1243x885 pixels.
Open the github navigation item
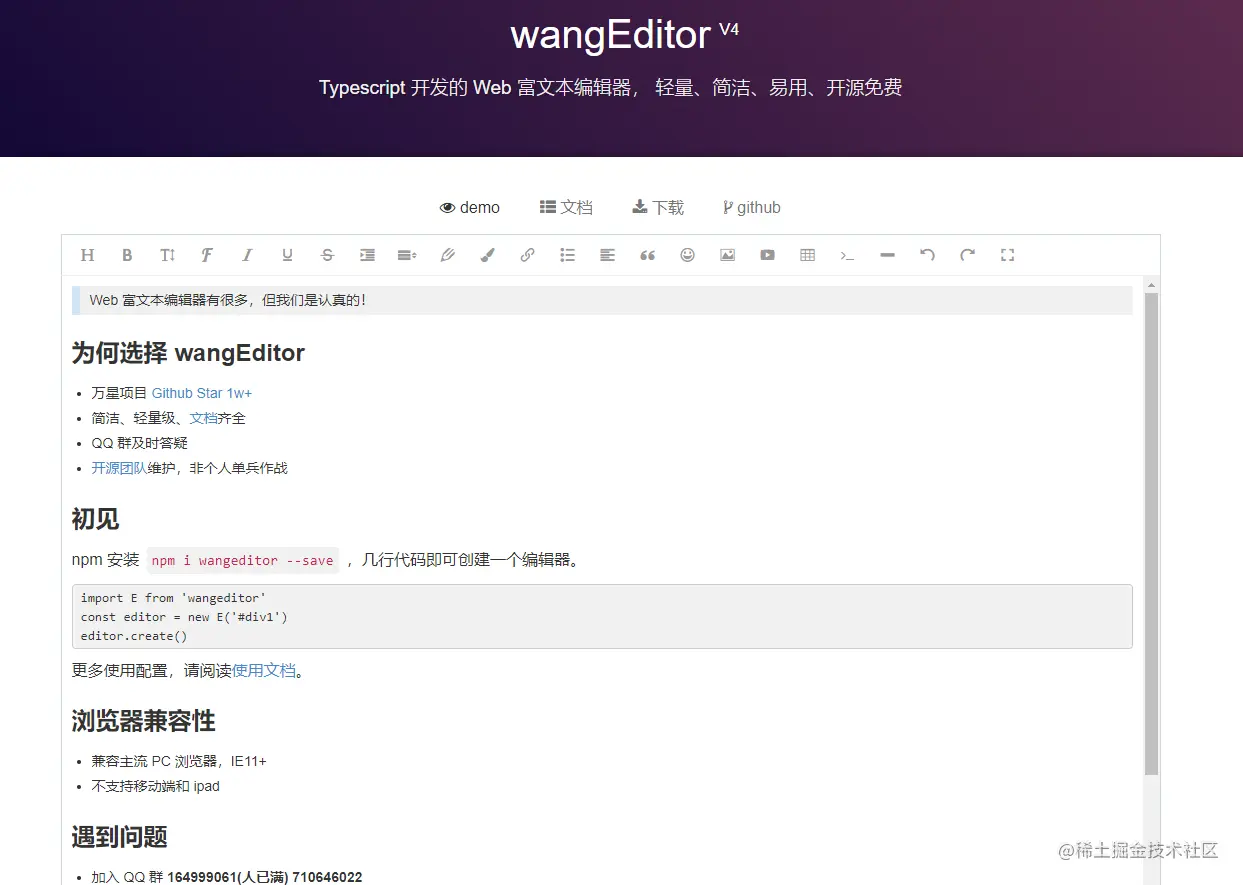(751, 207)
